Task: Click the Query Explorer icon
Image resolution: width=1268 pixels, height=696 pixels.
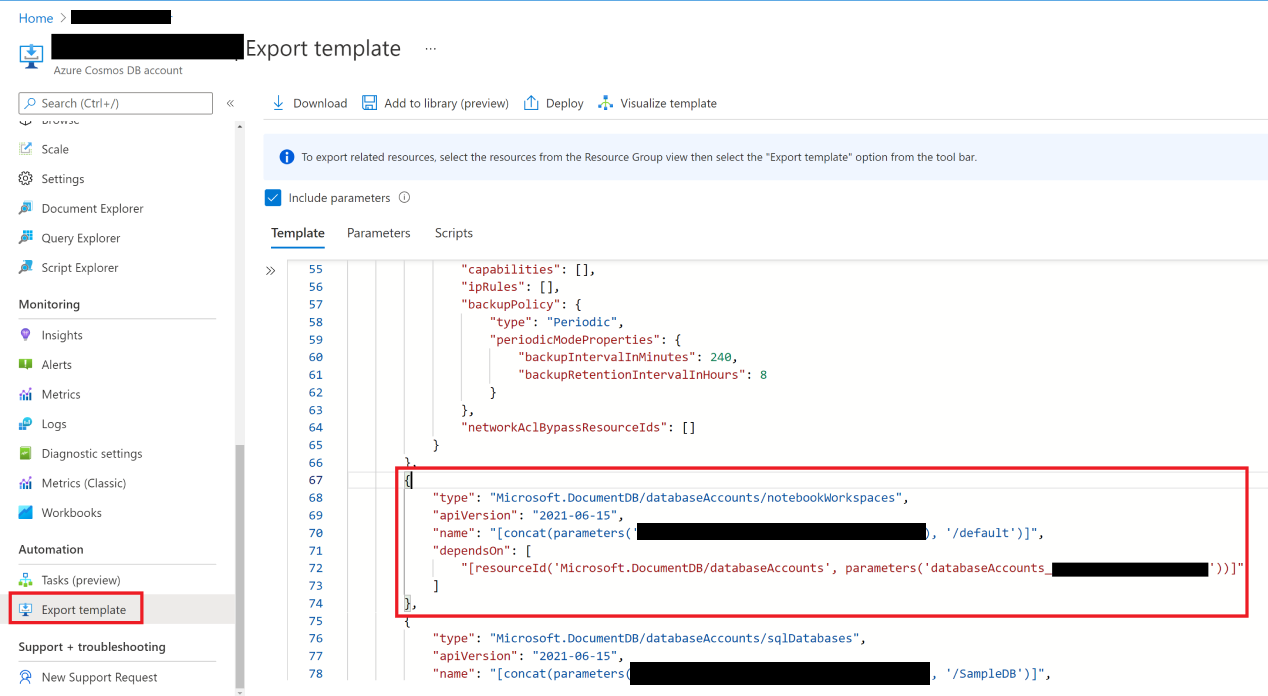Action: point(26,238)
